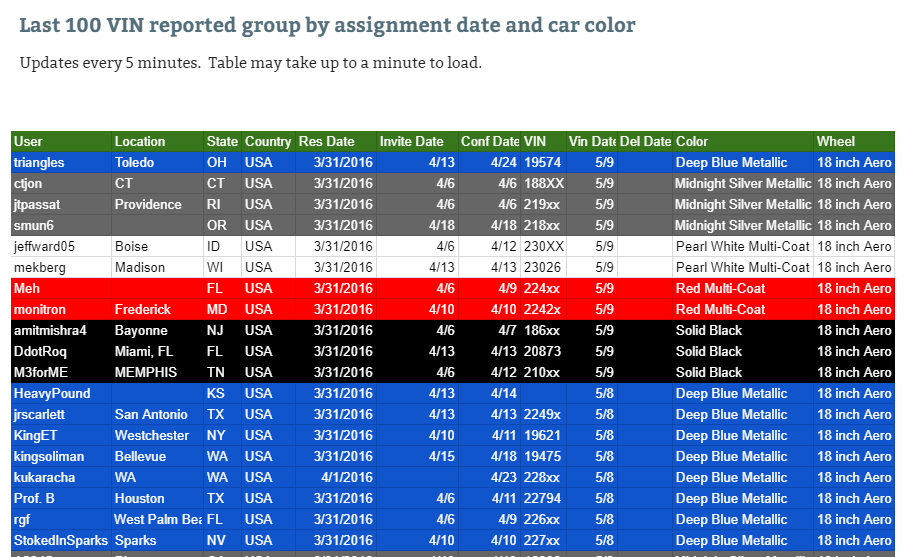The width and height of the screenshot is (905, 557).
Task: Select the user cell 'ctjon'
Action: (x=61, y=184)
